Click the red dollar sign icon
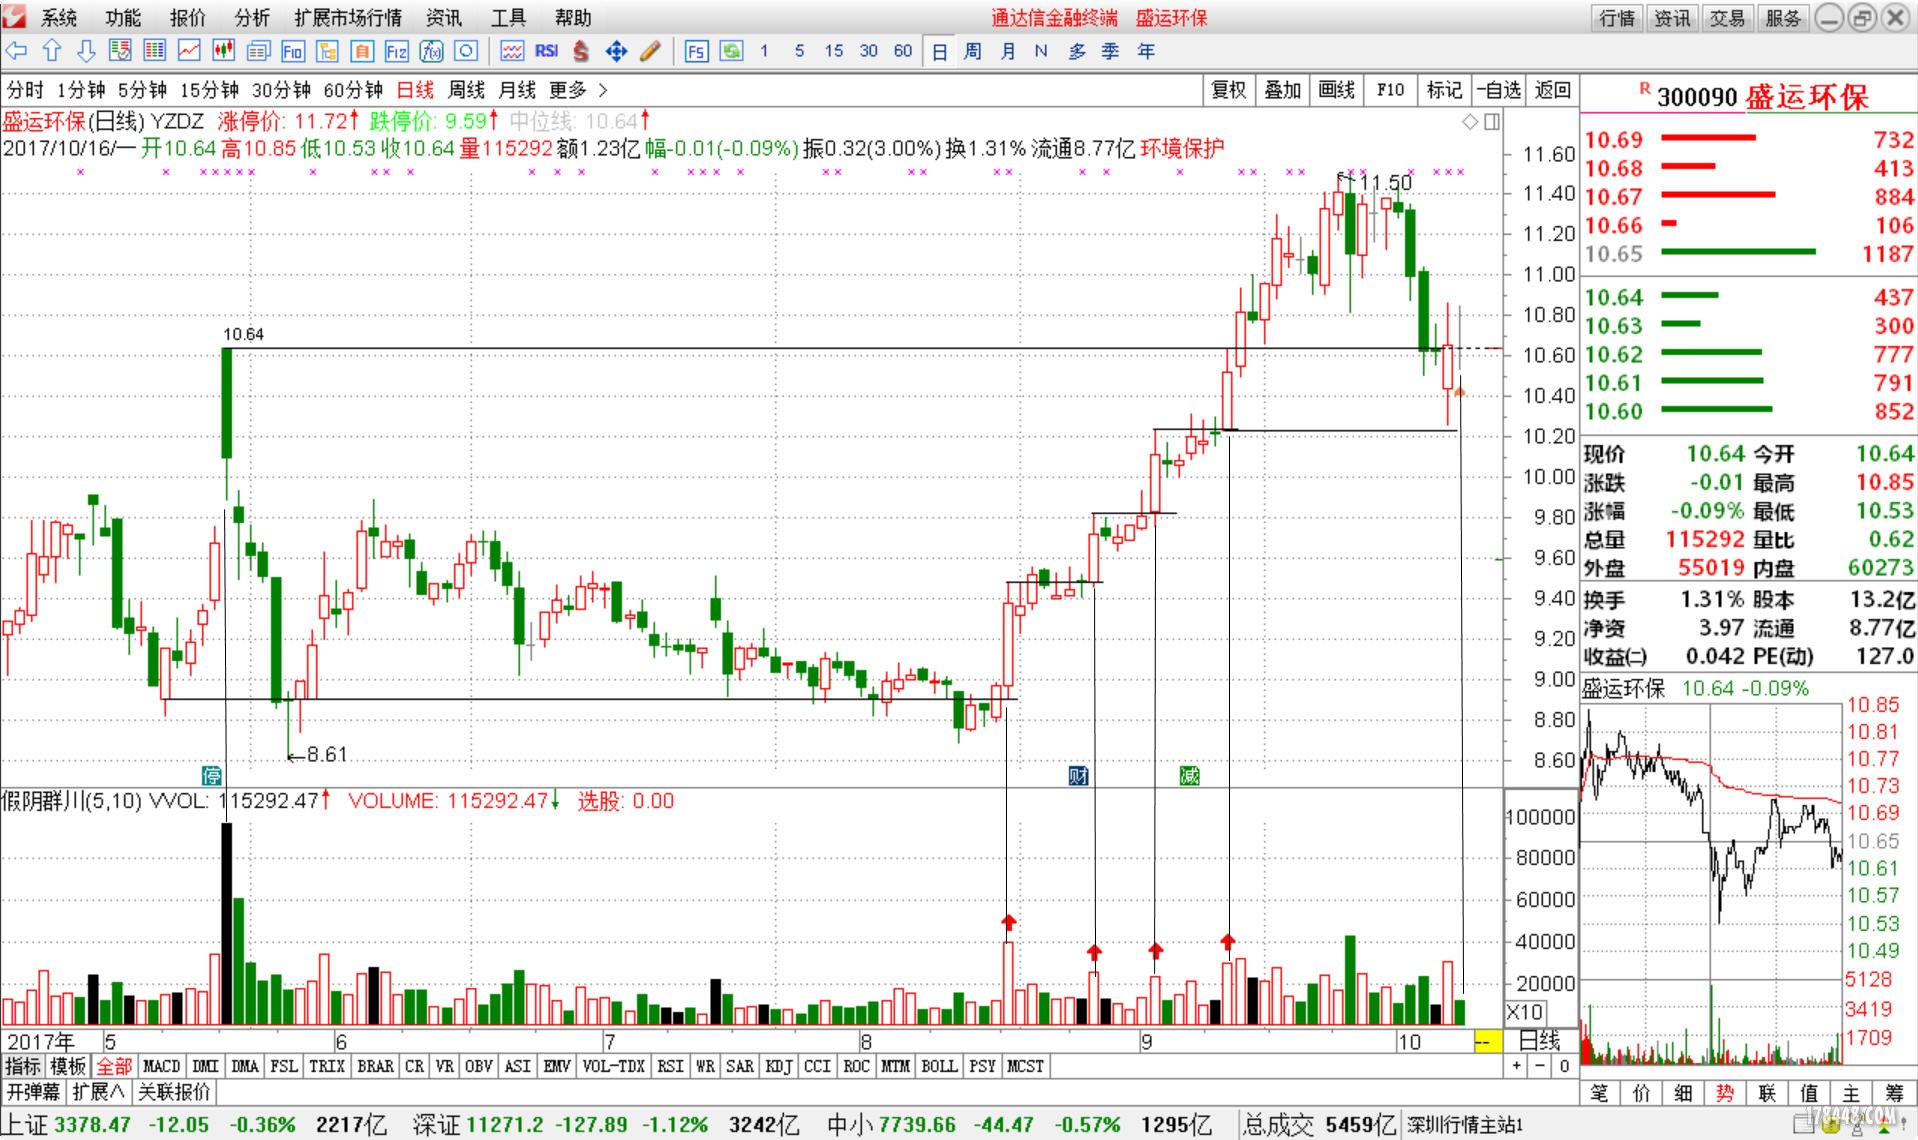Viewport: 1918px width, 1140px height. pyautogui.click(x=582, y=51)
